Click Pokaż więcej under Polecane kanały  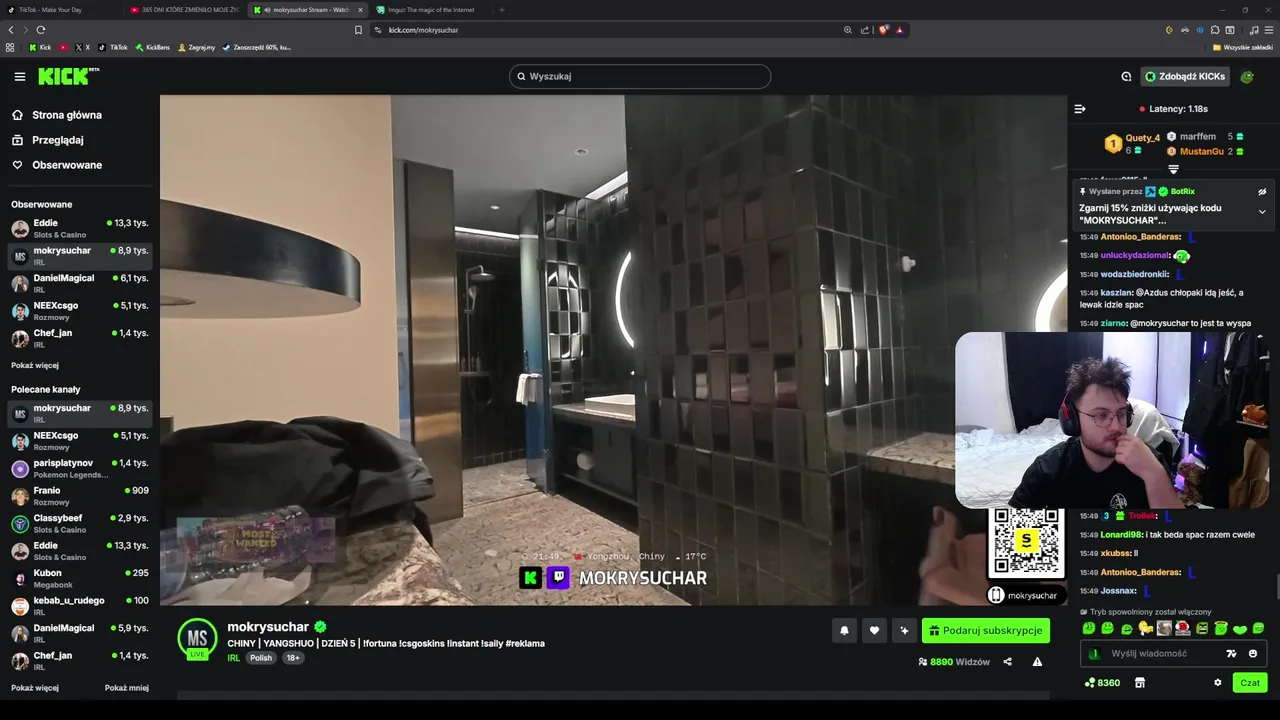pyautogui.click(x=35, y=688)
